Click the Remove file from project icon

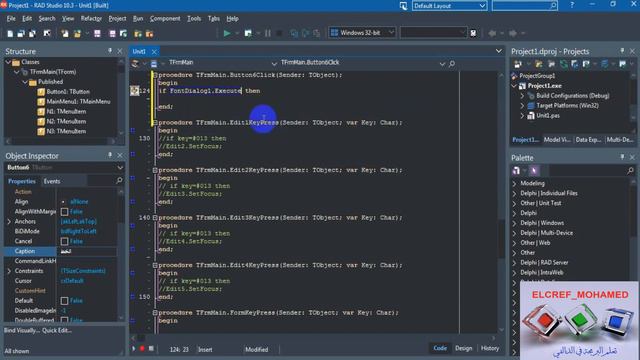(x=149, y=33)
